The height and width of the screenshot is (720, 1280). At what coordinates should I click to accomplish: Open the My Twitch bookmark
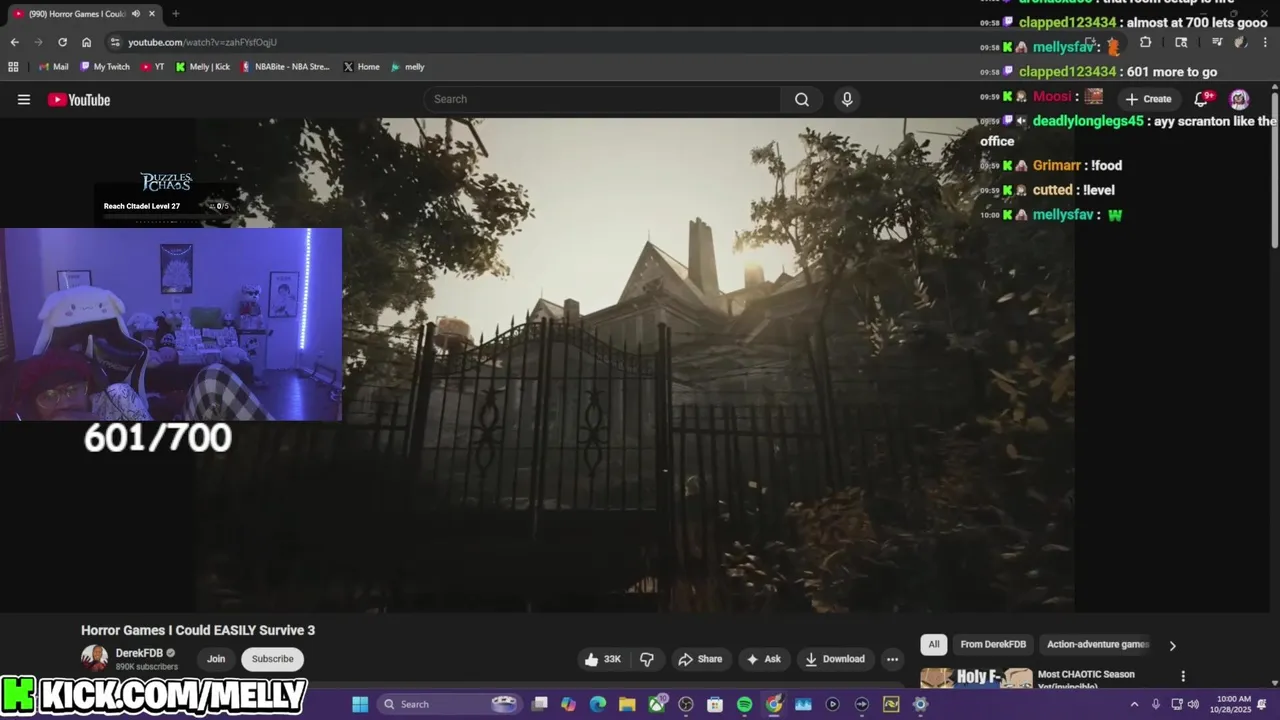105,67
